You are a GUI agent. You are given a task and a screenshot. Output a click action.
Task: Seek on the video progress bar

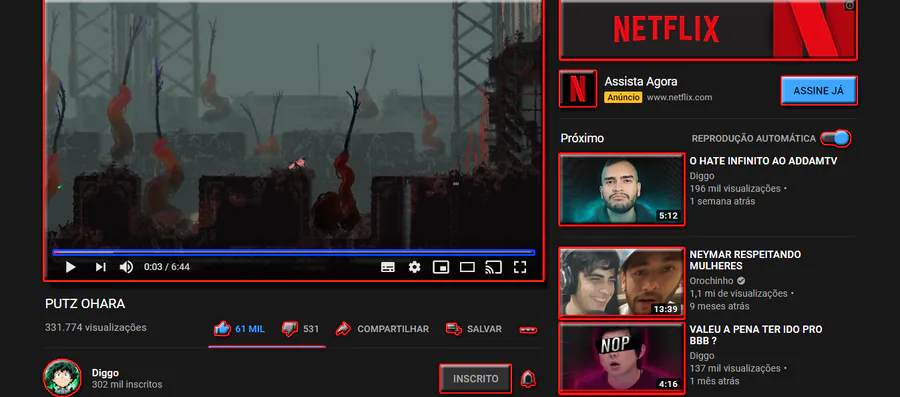[293, 252]
